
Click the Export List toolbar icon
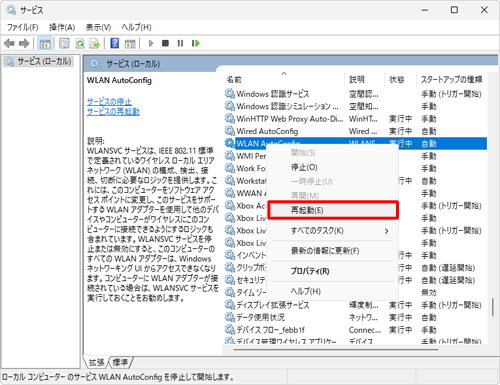(x=95, y=43)
